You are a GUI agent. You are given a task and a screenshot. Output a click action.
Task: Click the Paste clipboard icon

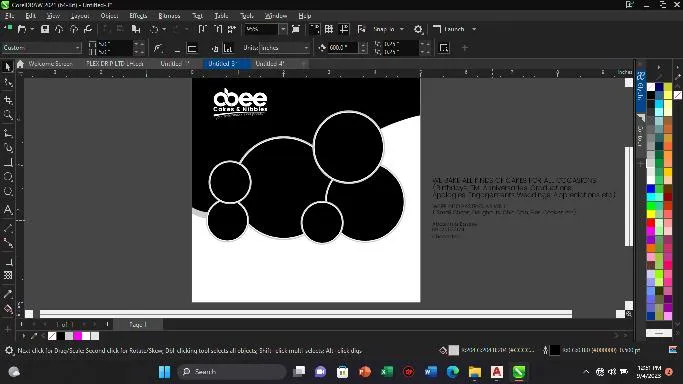tap(136, 29)
